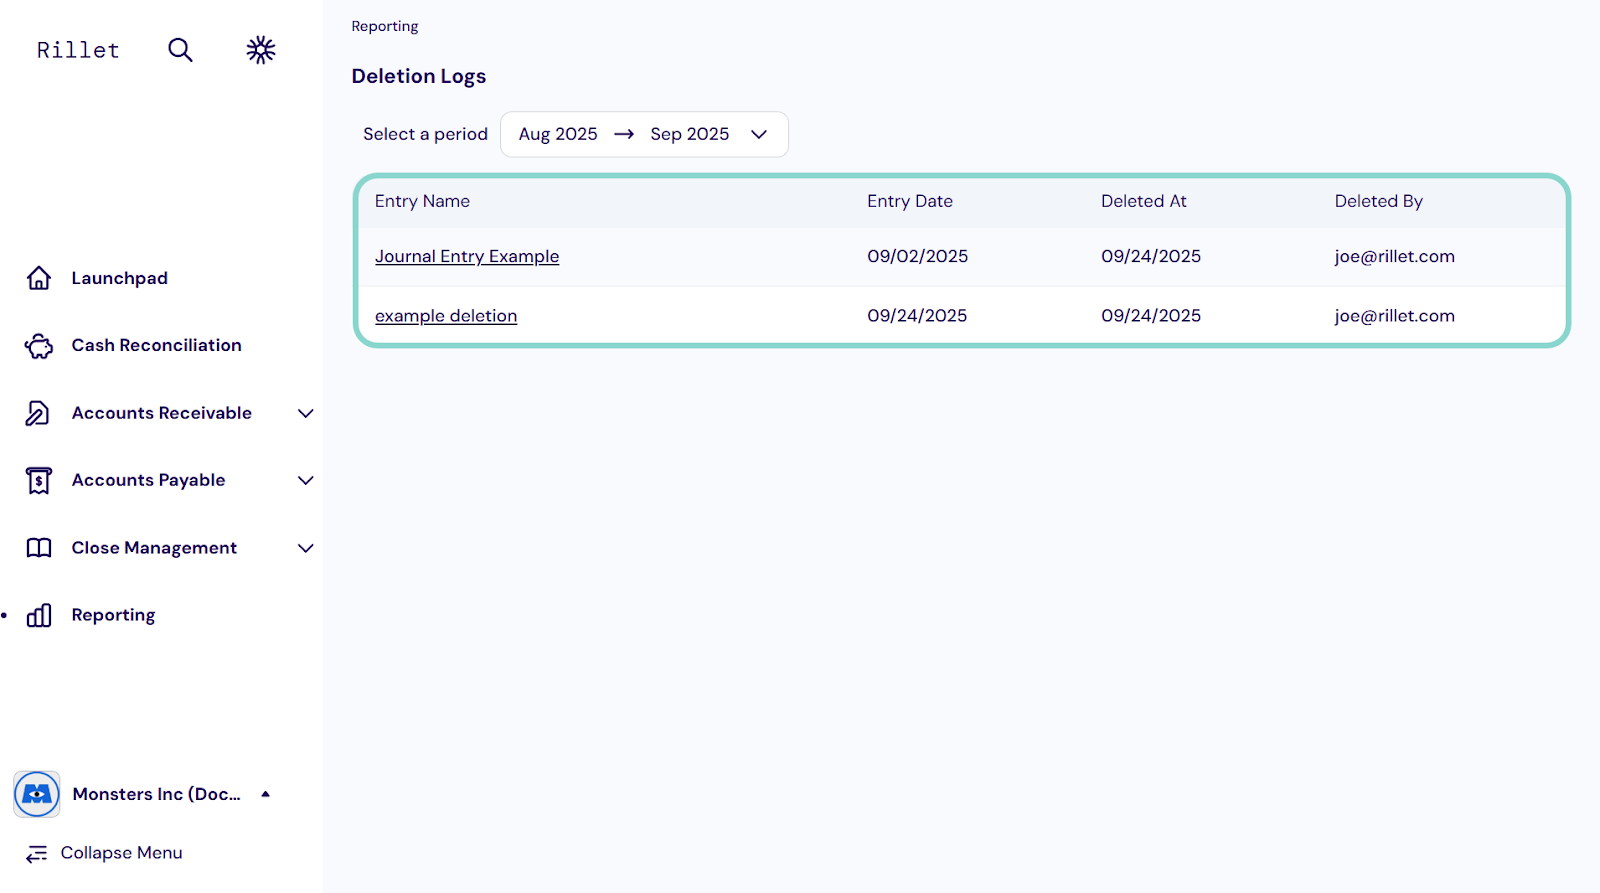Click the Reporting breadcrumb
1600x893 pixels.
click(385, 27)
